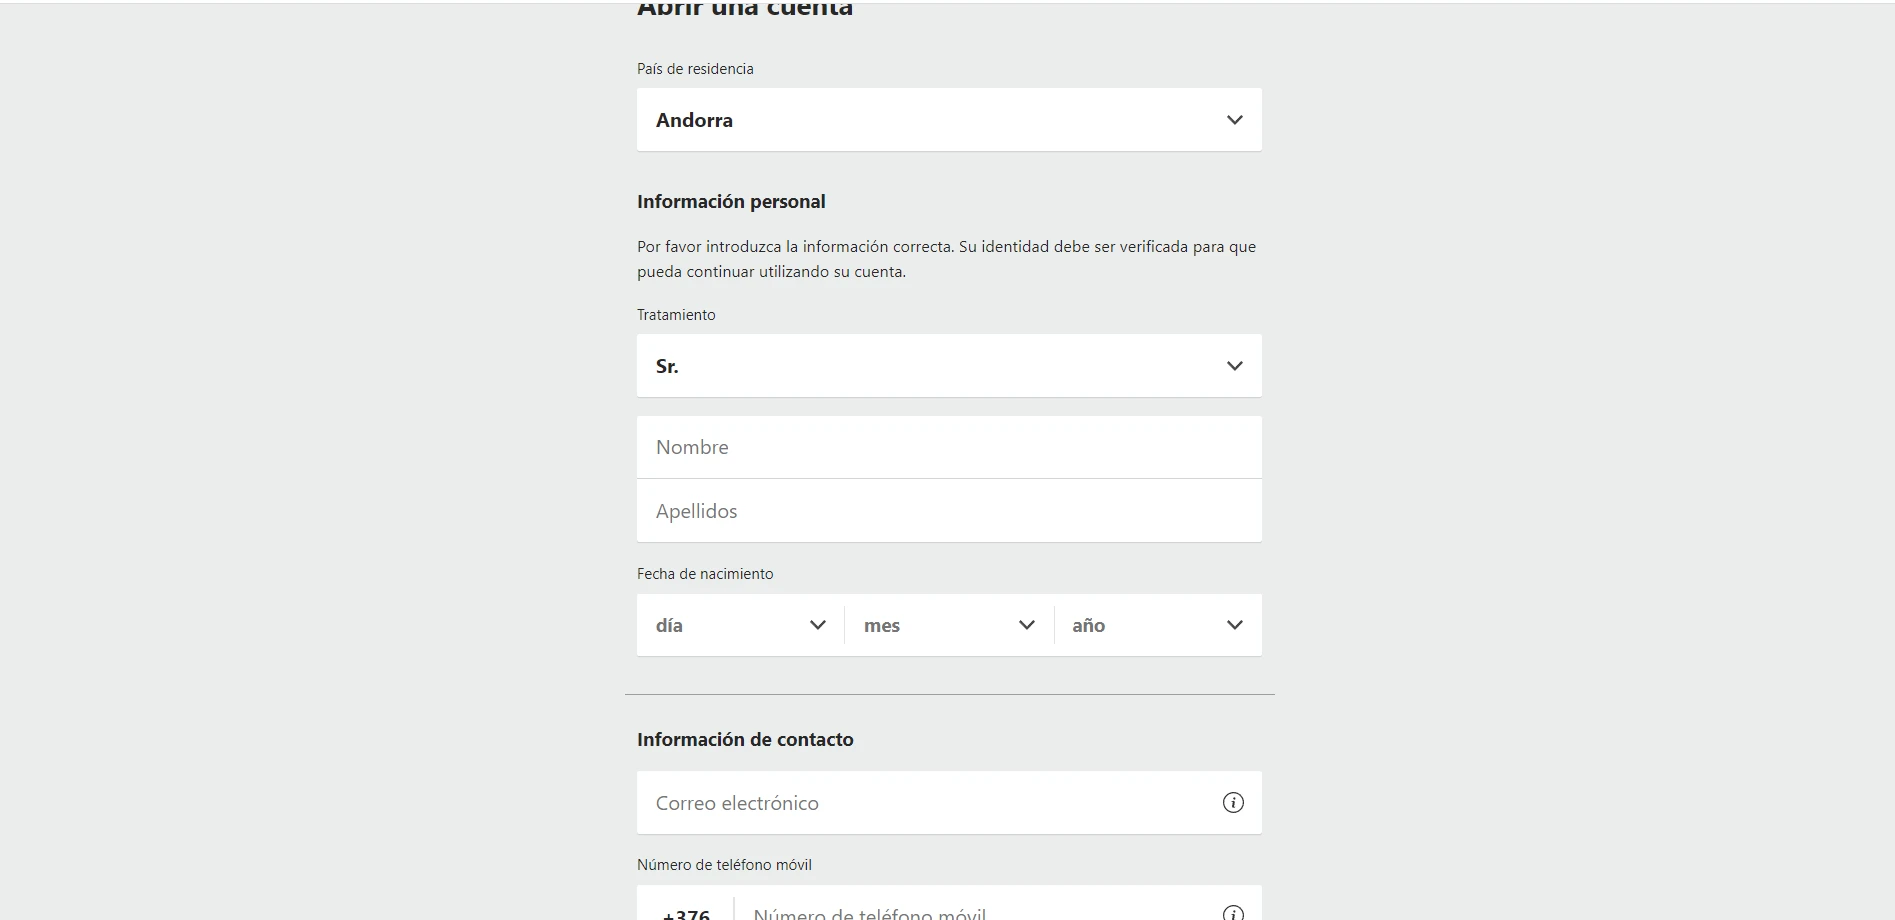Focus the Nombre text field

949,447
